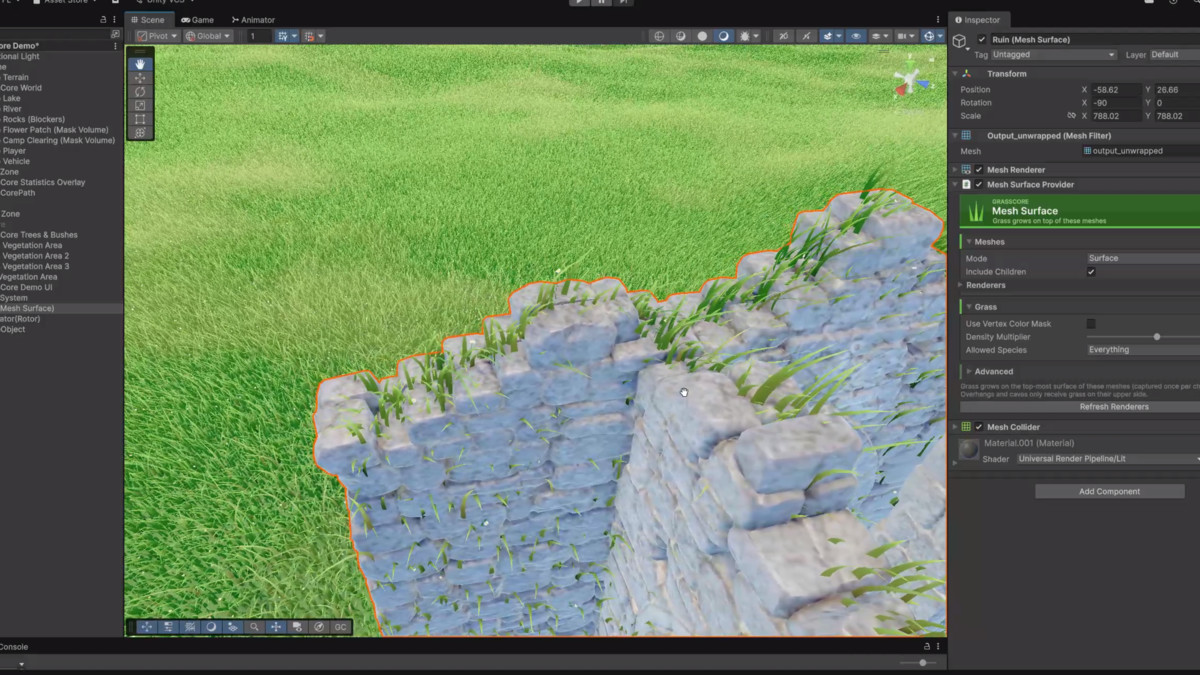1200x675 pixels.
Task: Click the magnifier icon in bottom overlay toolbar
Action: point(254,627)
